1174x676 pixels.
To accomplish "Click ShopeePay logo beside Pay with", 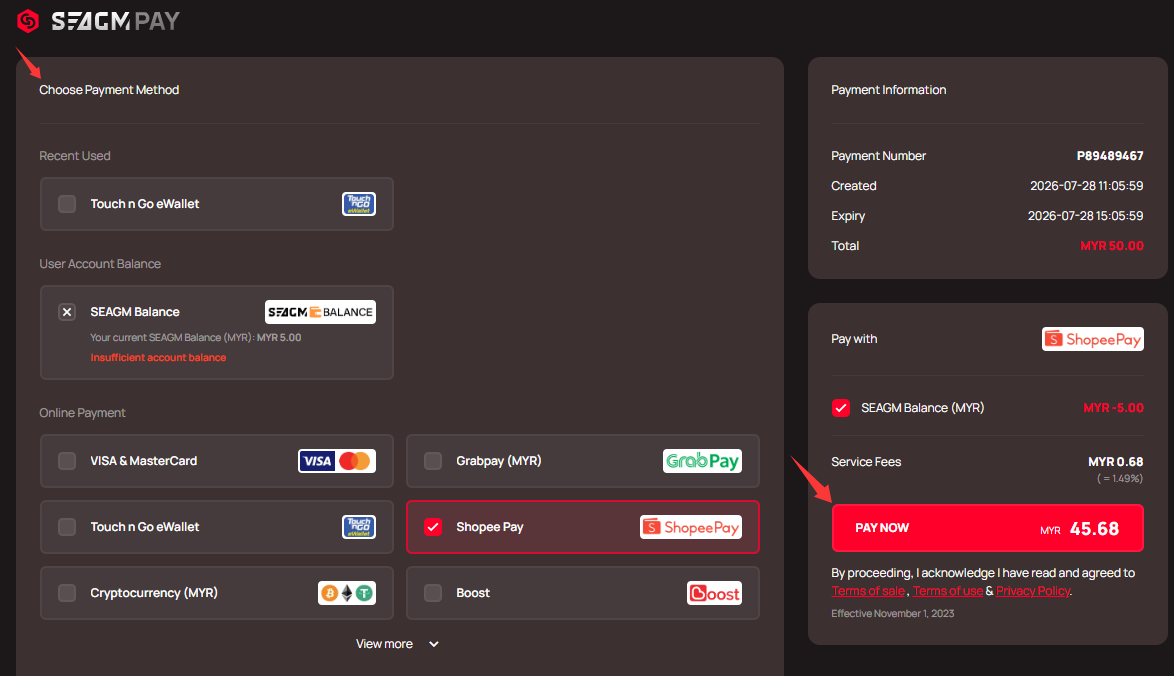I will (1093, 339).
